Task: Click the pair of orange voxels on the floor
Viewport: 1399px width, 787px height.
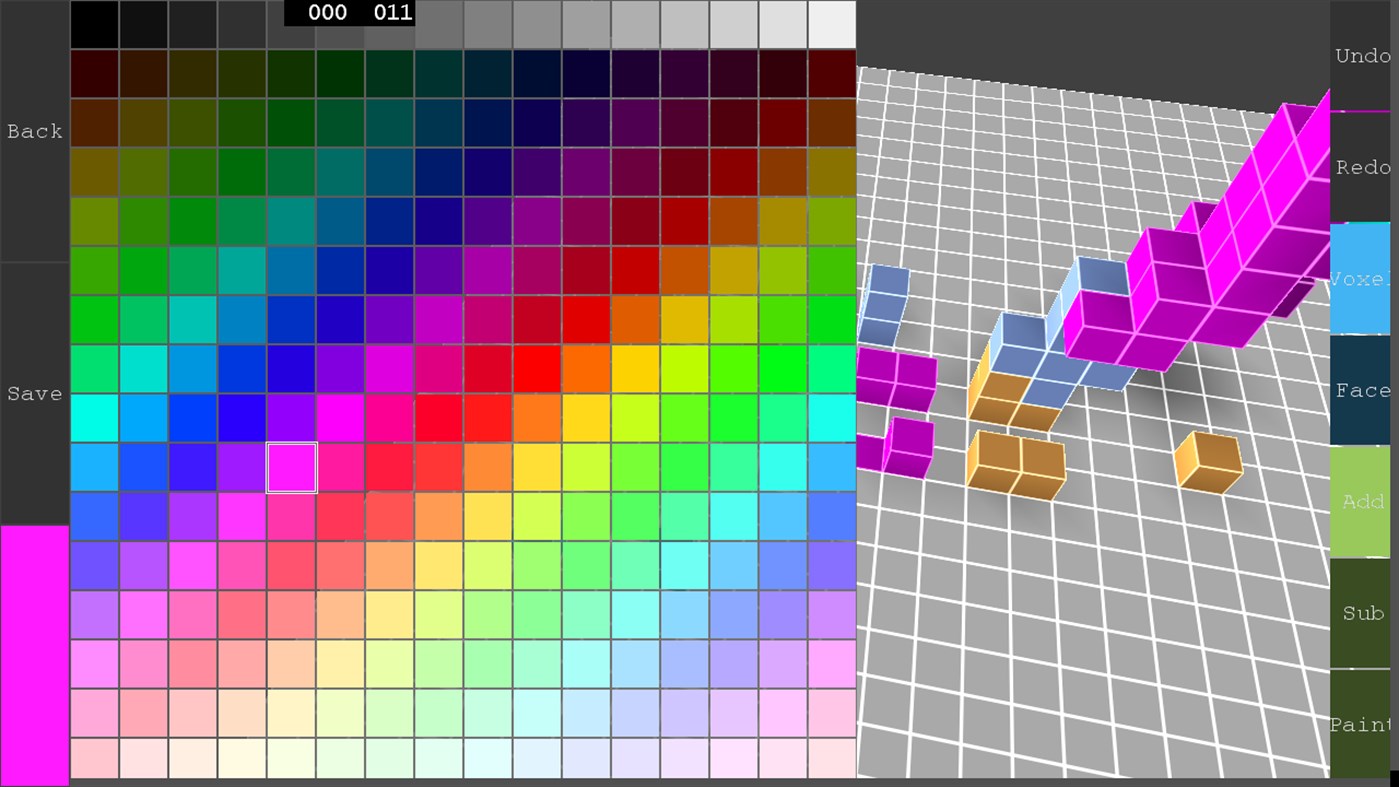Action: click(x=1015, y=466)
